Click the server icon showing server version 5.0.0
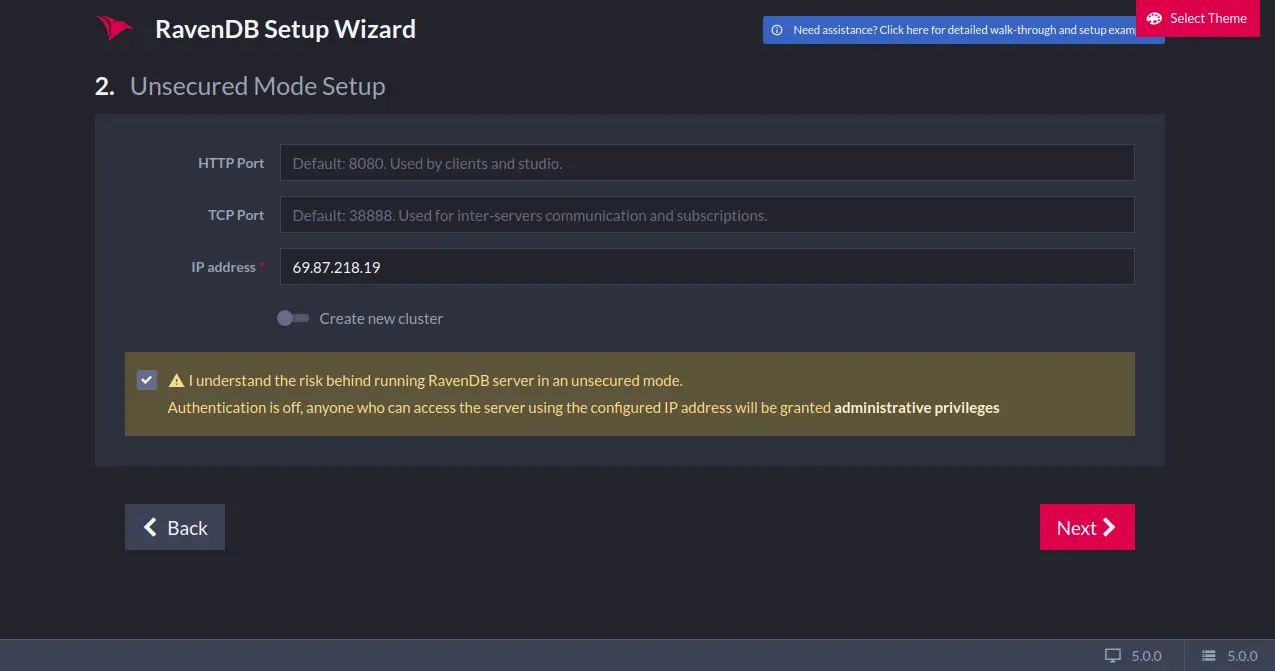 coord(1209,656)
